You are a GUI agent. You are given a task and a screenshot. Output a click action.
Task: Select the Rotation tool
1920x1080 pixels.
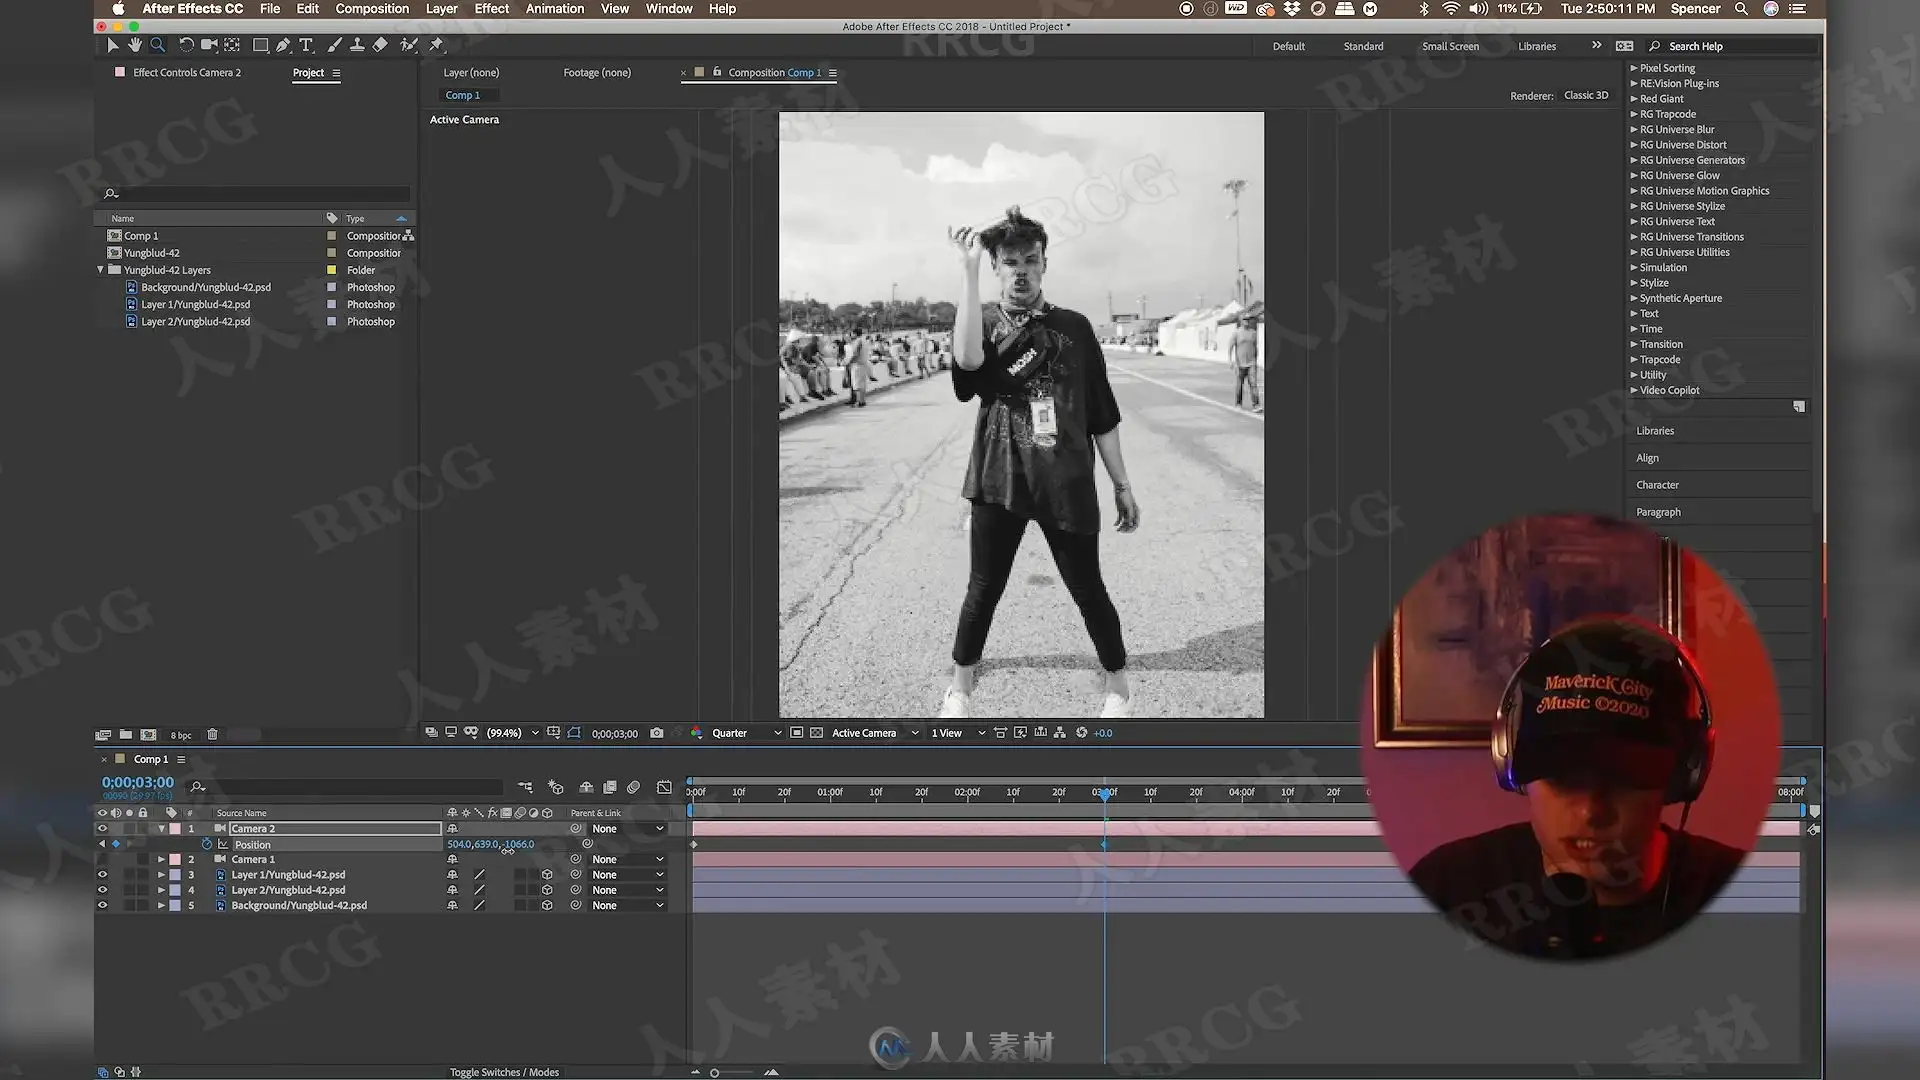coord(186,45)
